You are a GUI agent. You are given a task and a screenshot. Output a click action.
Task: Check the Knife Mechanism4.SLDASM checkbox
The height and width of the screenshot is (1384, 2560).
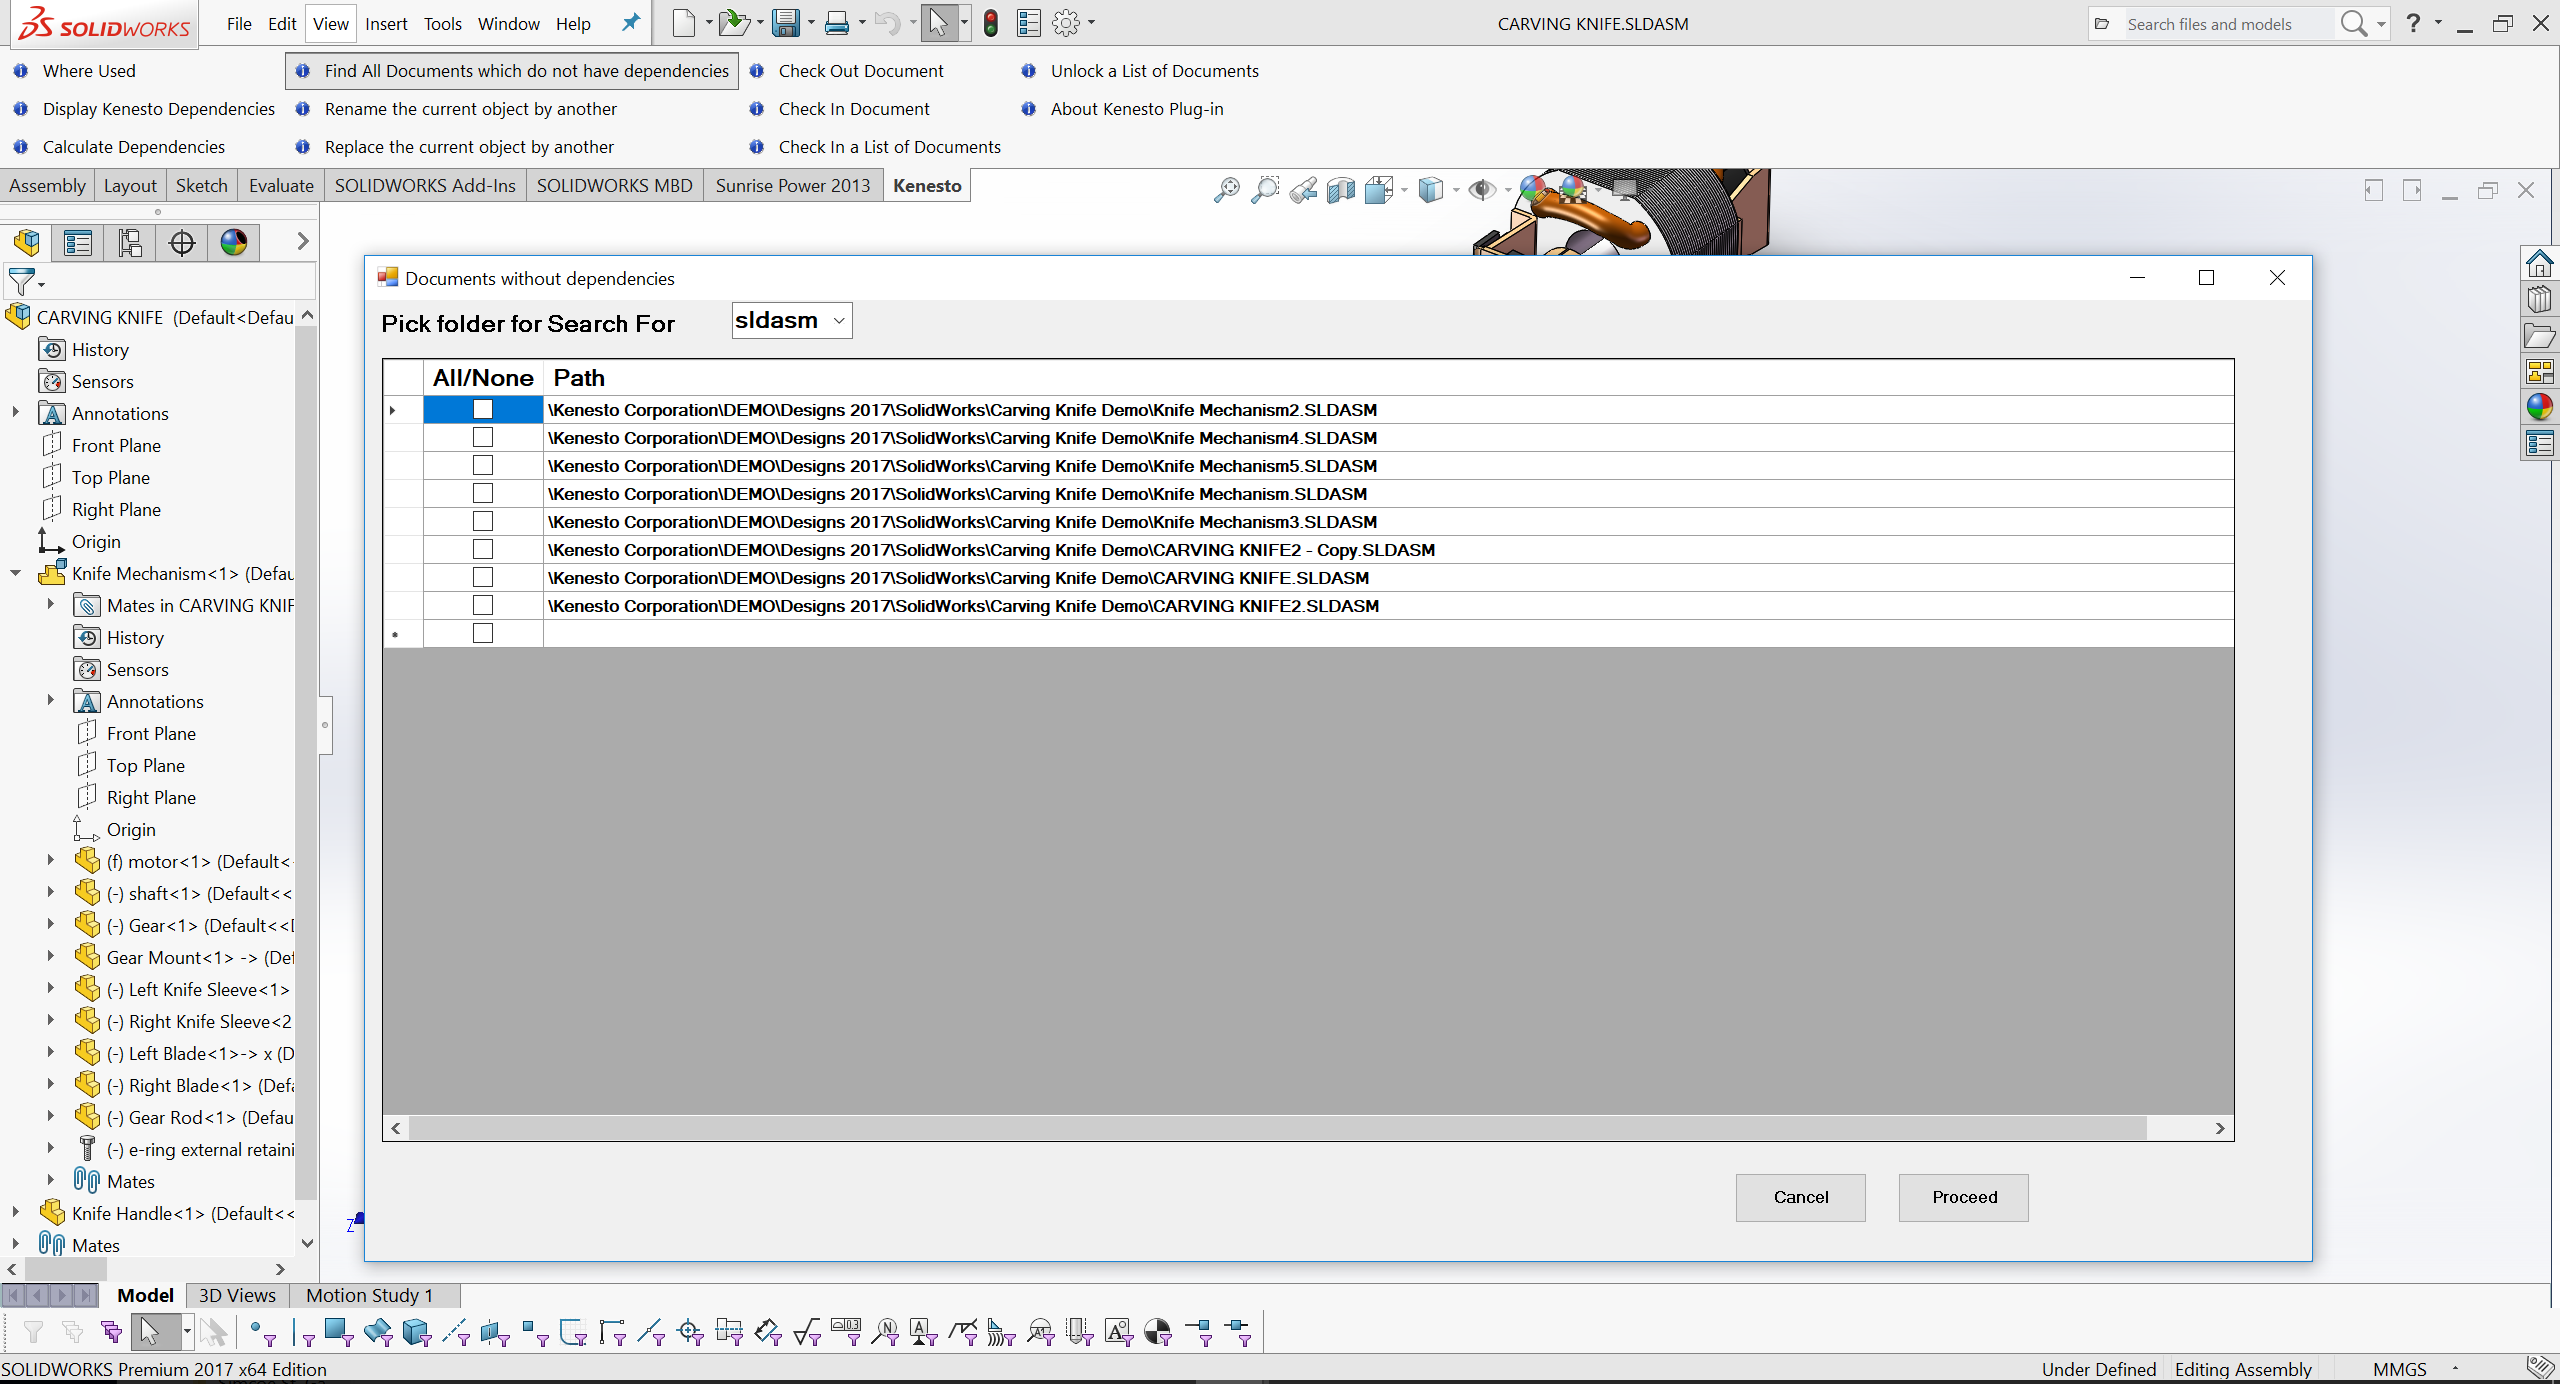click(x=483, y=437)
